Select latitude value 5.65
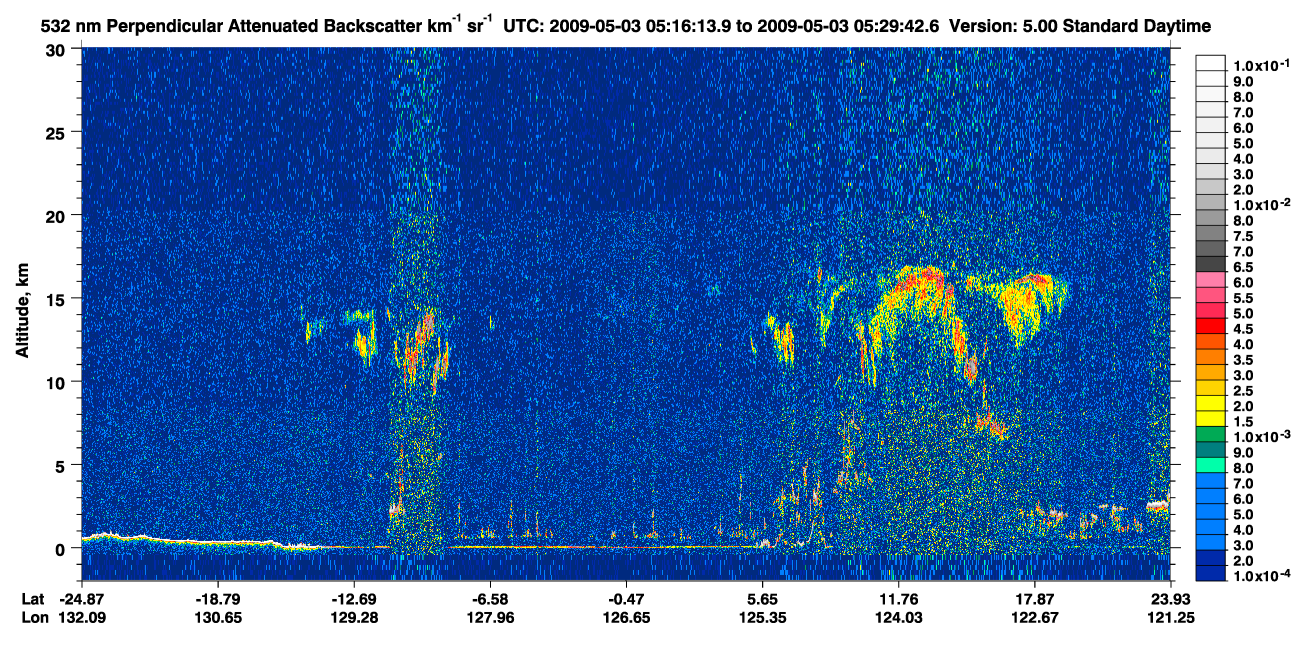 point(763,599)
